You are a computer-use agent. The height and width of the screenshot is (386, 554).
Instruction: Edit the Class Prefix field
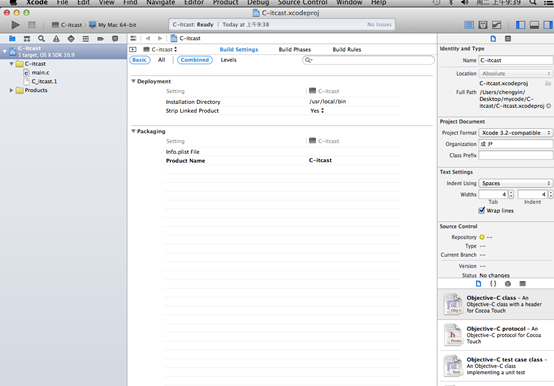click(515, 155)
